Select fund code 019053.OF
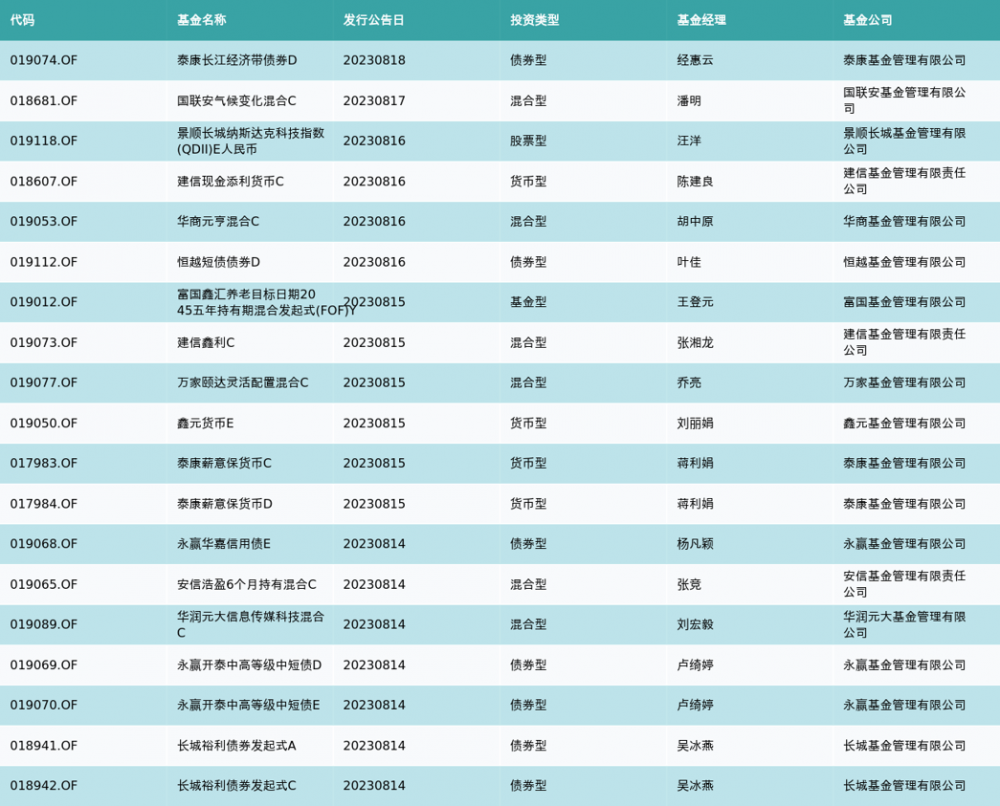1000x806 pixels. pyautogui.click(x=43, y=221)
